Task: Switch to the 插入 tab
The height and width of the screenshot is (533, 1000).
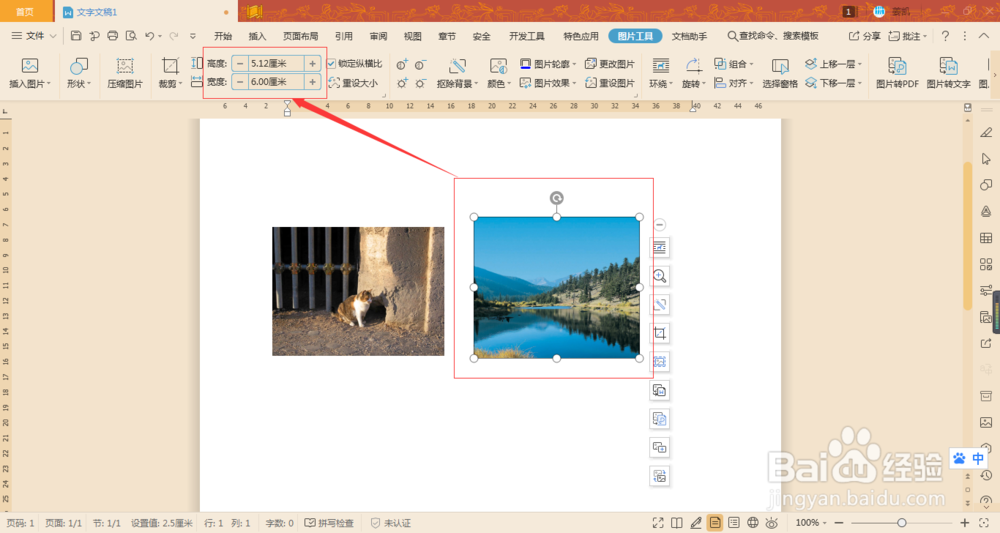Action: 257,36
